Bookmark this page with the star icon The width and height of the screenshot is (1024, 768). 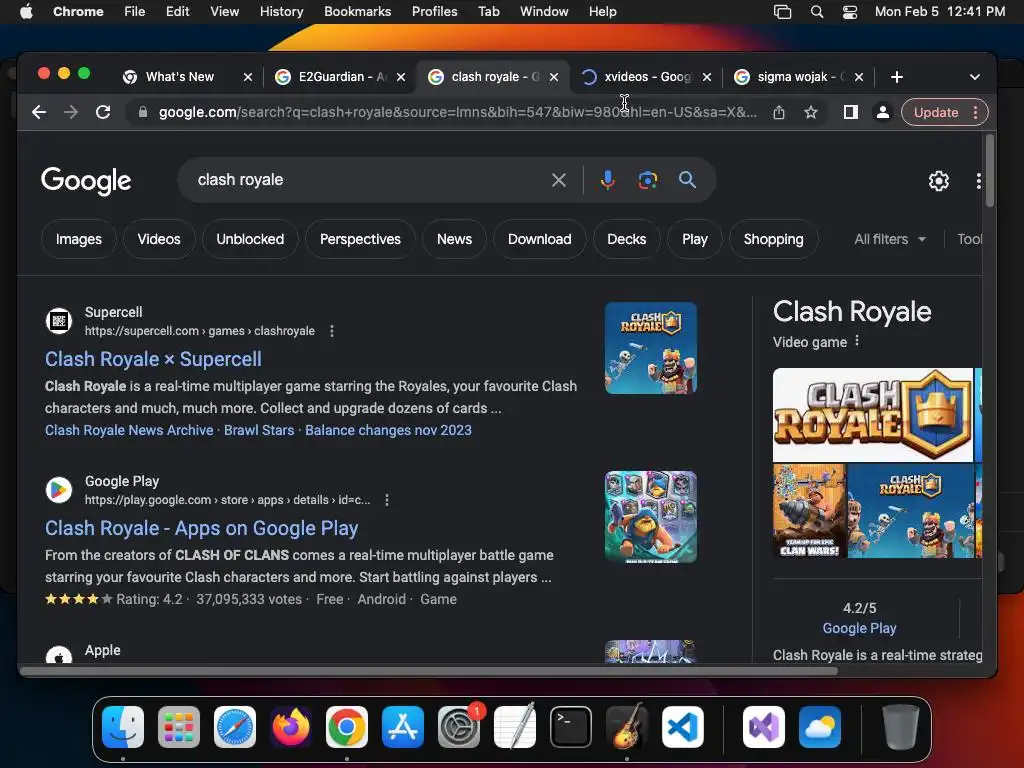coord(810,112)
